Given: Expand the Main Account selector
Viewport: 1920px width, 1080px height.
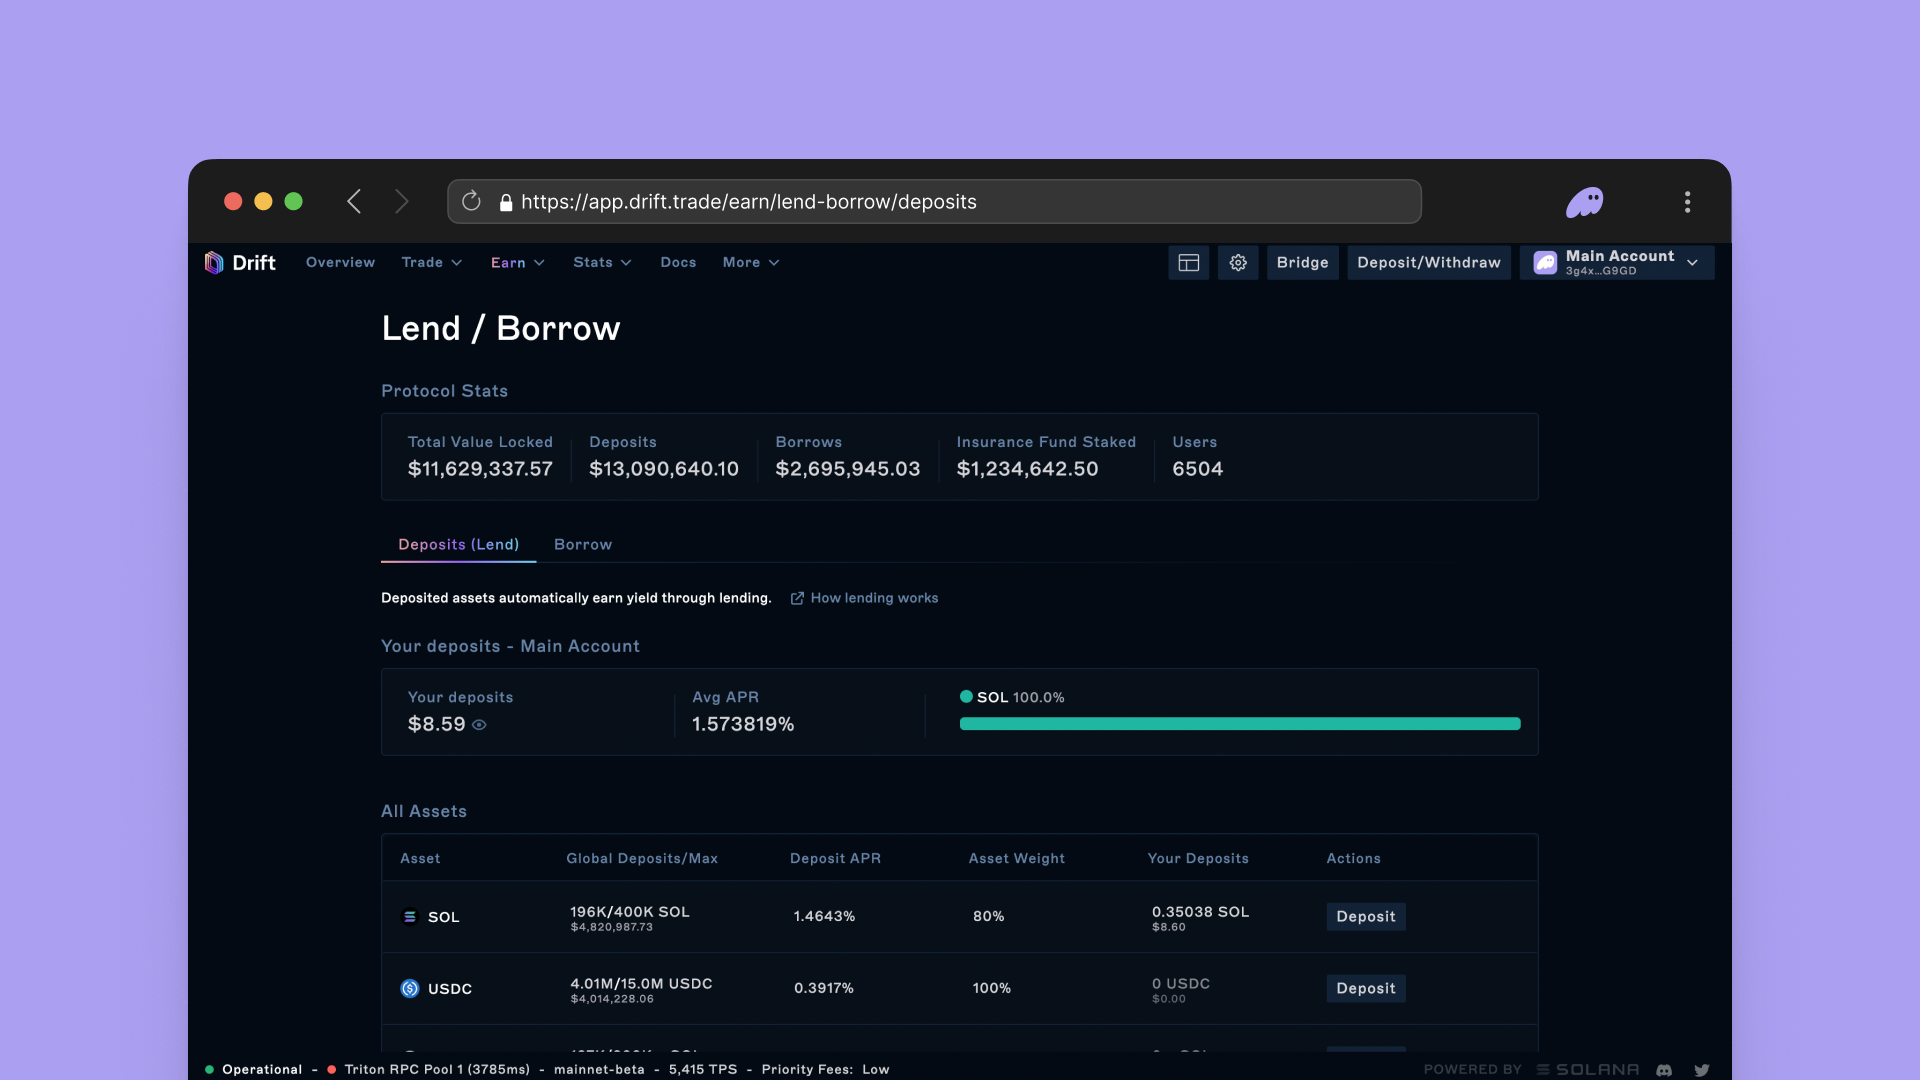Looking at the screenshot, I should tap(1691, 262).
